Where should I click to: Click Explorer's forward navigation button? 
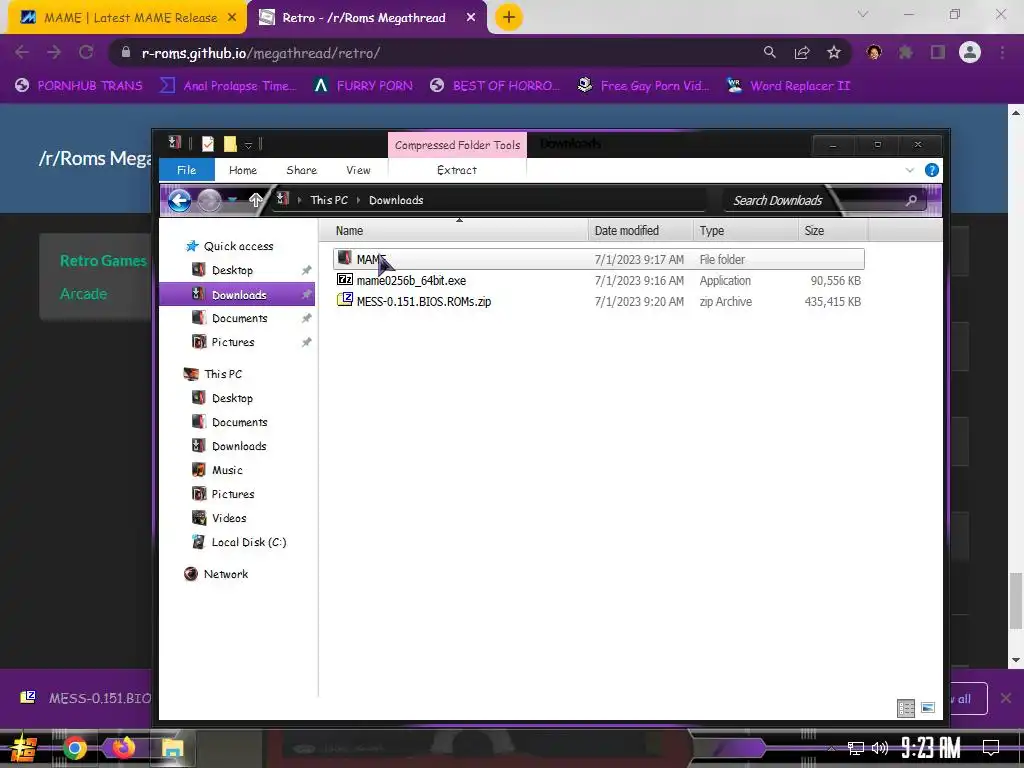pyautogui.click(x=209, y=200)
